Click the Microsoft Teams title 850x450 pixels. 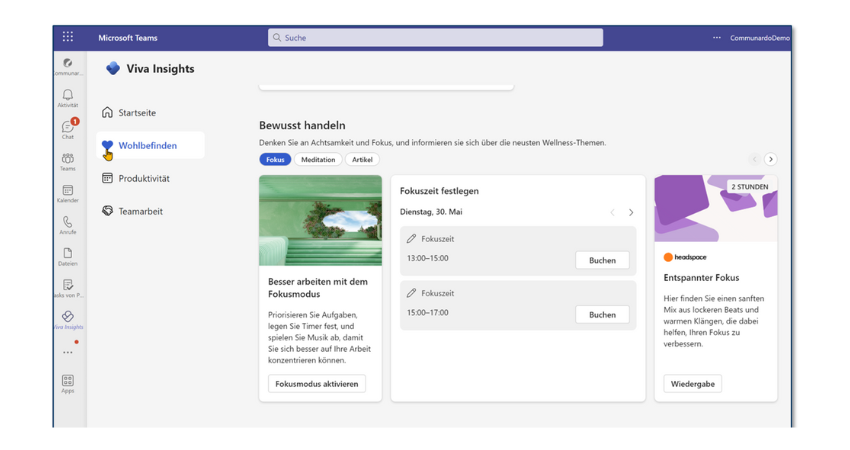tap(128, 38)
